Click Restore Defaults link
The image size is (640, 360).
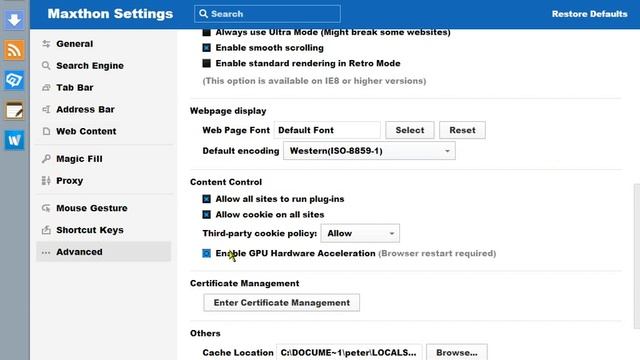click(x=589, y=14)
